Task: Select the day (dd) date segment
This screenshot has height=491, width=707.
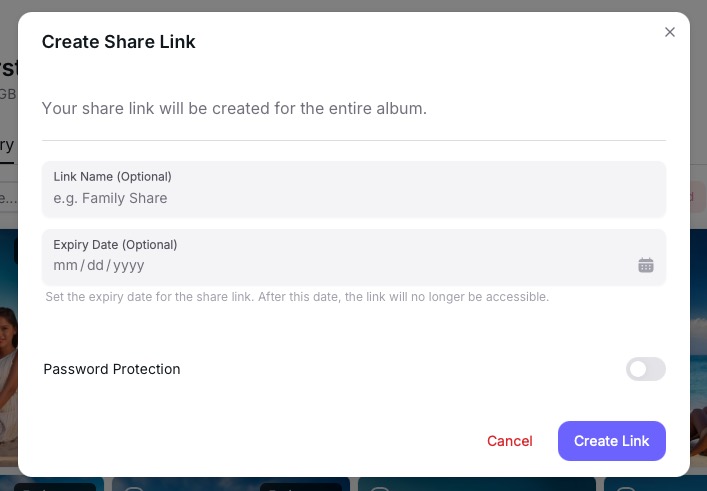Action: (x=95, y=265)
